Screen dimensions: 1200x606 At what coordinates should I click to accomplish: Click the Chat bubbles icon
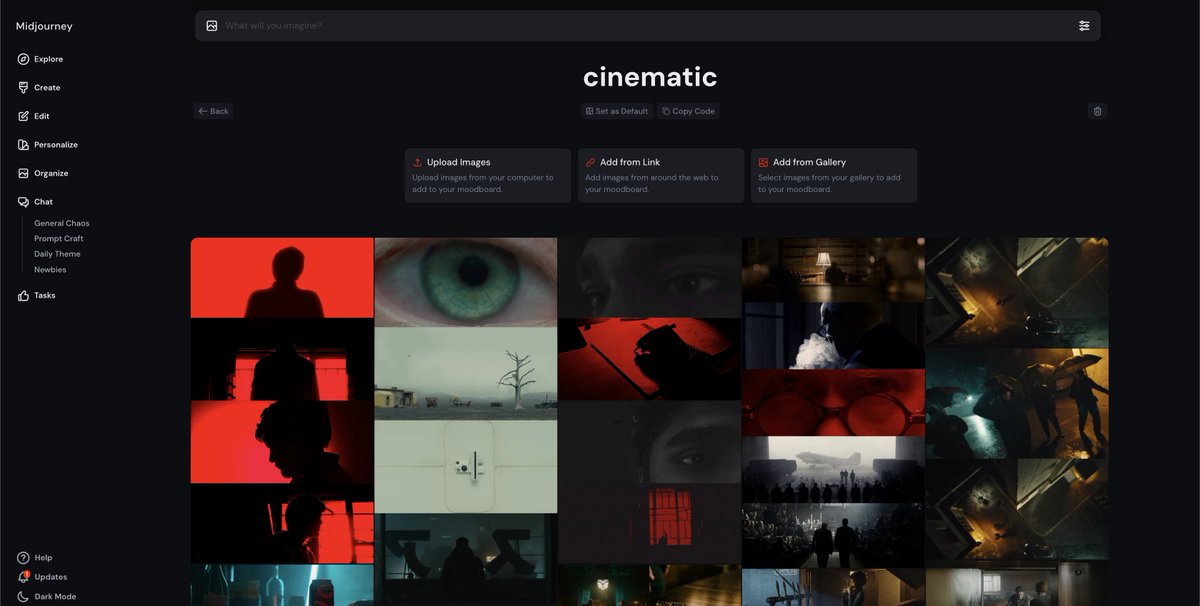[23, 202]
